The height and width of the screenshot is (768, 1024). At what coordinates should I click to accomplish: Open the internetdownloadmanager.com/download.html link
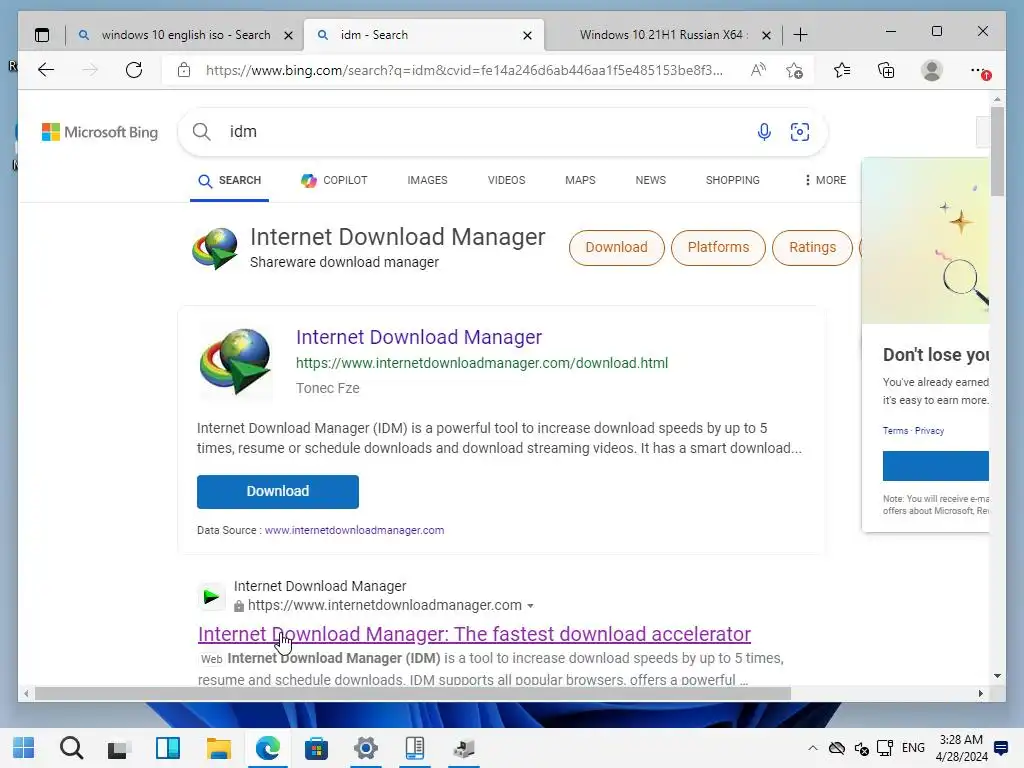[x=482, y=363]
